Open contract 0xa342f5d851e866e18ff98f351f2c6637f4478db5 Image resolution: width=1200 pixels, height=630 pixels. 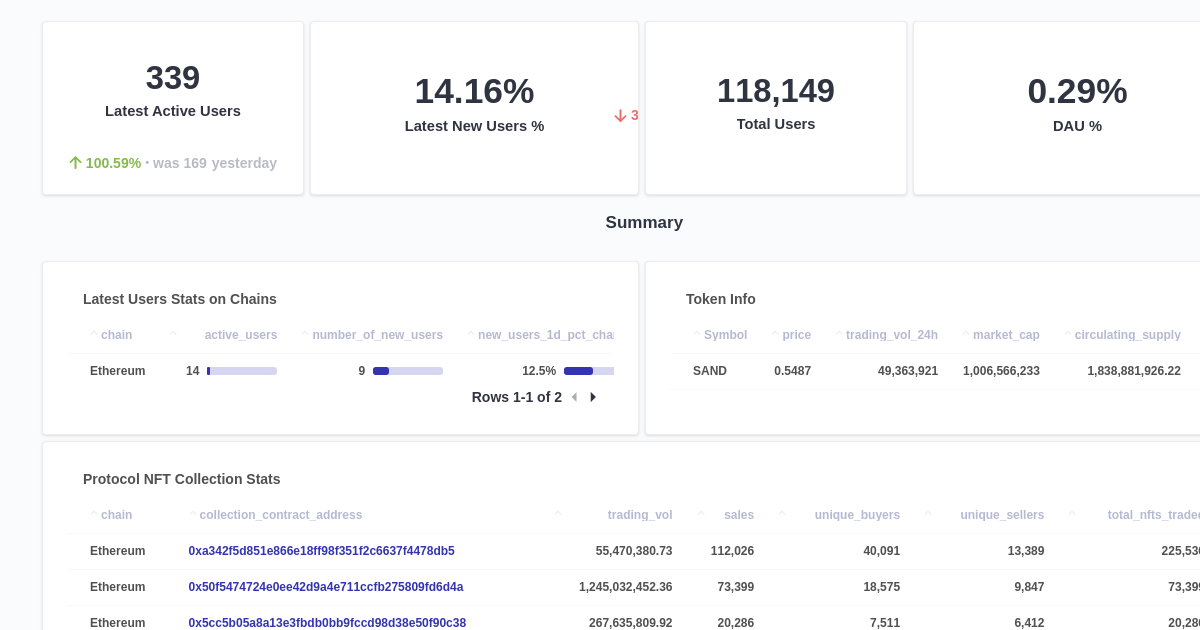tap(321, 551)
